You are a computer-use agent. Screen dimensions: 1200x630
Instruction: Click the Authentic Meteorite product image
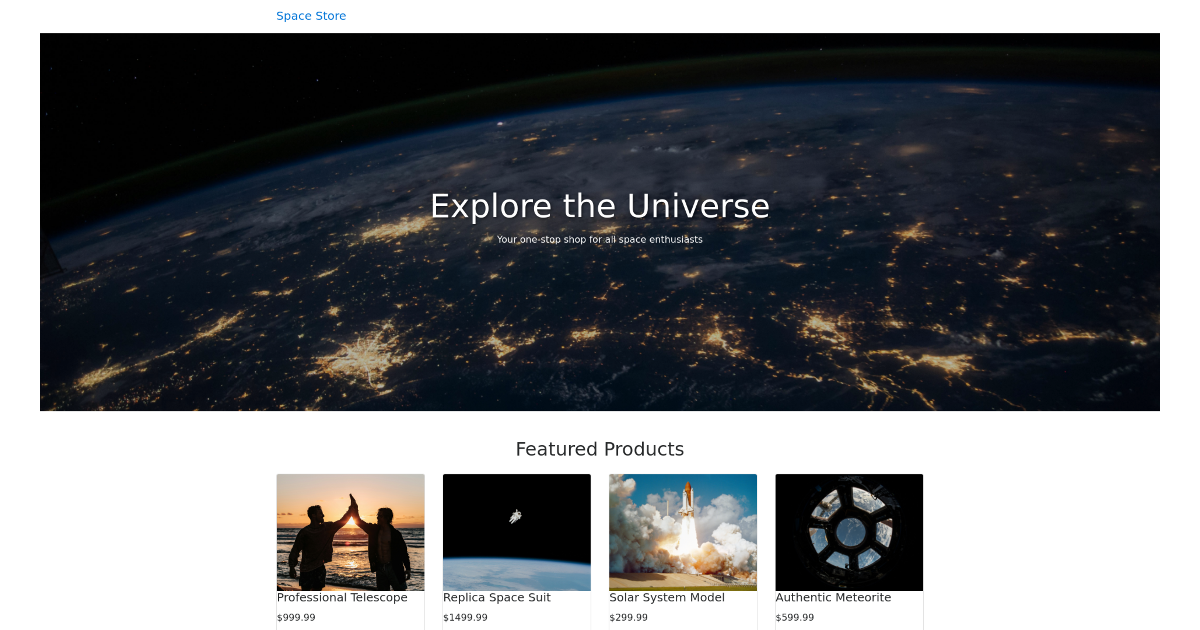pos(849,532)
